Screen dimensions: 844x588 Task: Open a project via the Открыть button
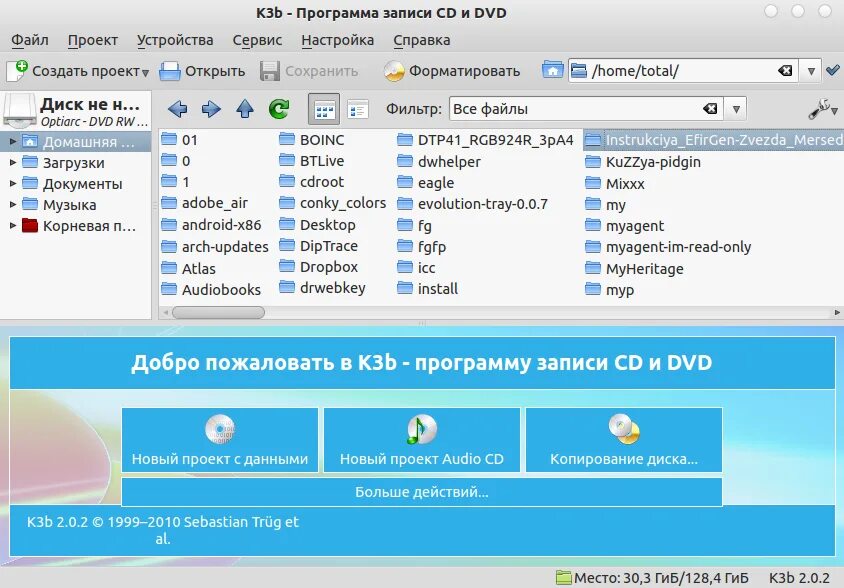coord(202,71)
